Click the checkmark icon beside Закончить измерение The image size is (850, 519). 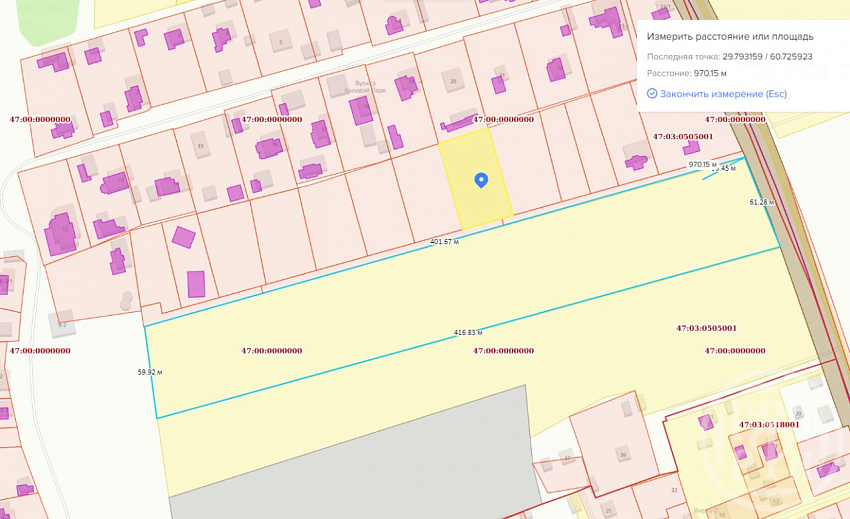pos(652,94)
